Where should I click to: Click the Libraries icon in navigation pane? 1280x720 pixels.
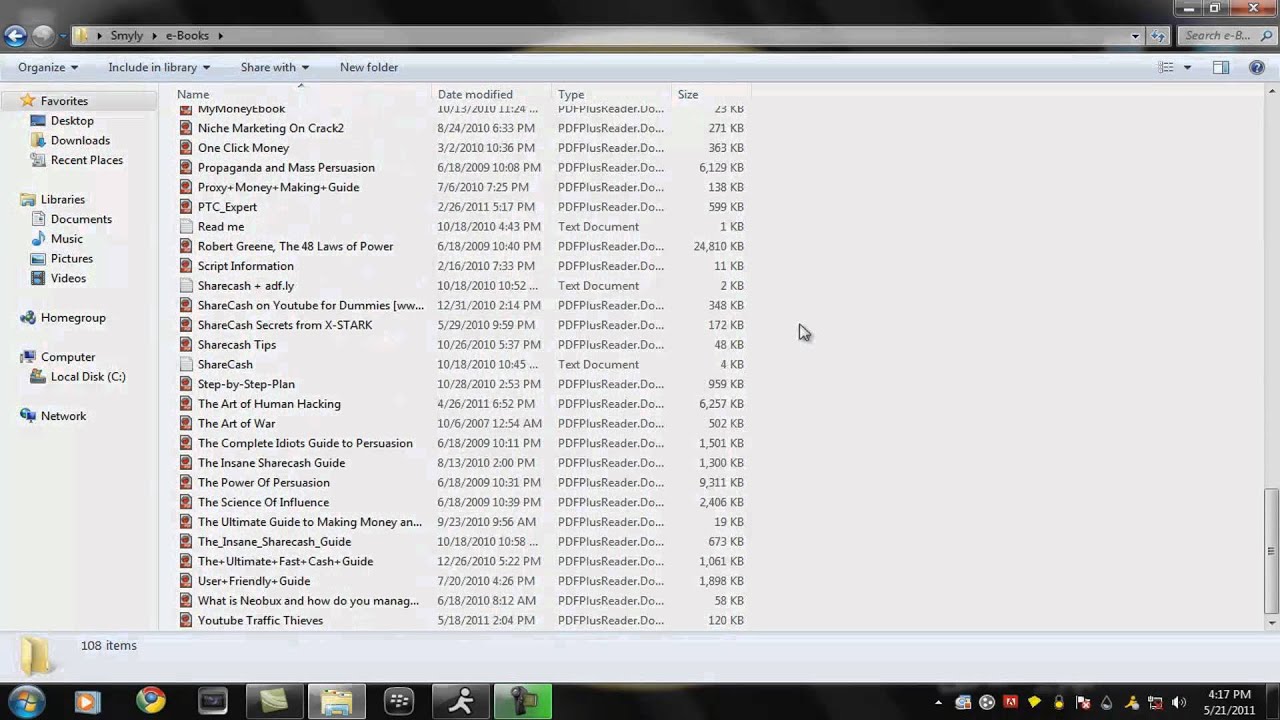[x=28, y=200]
